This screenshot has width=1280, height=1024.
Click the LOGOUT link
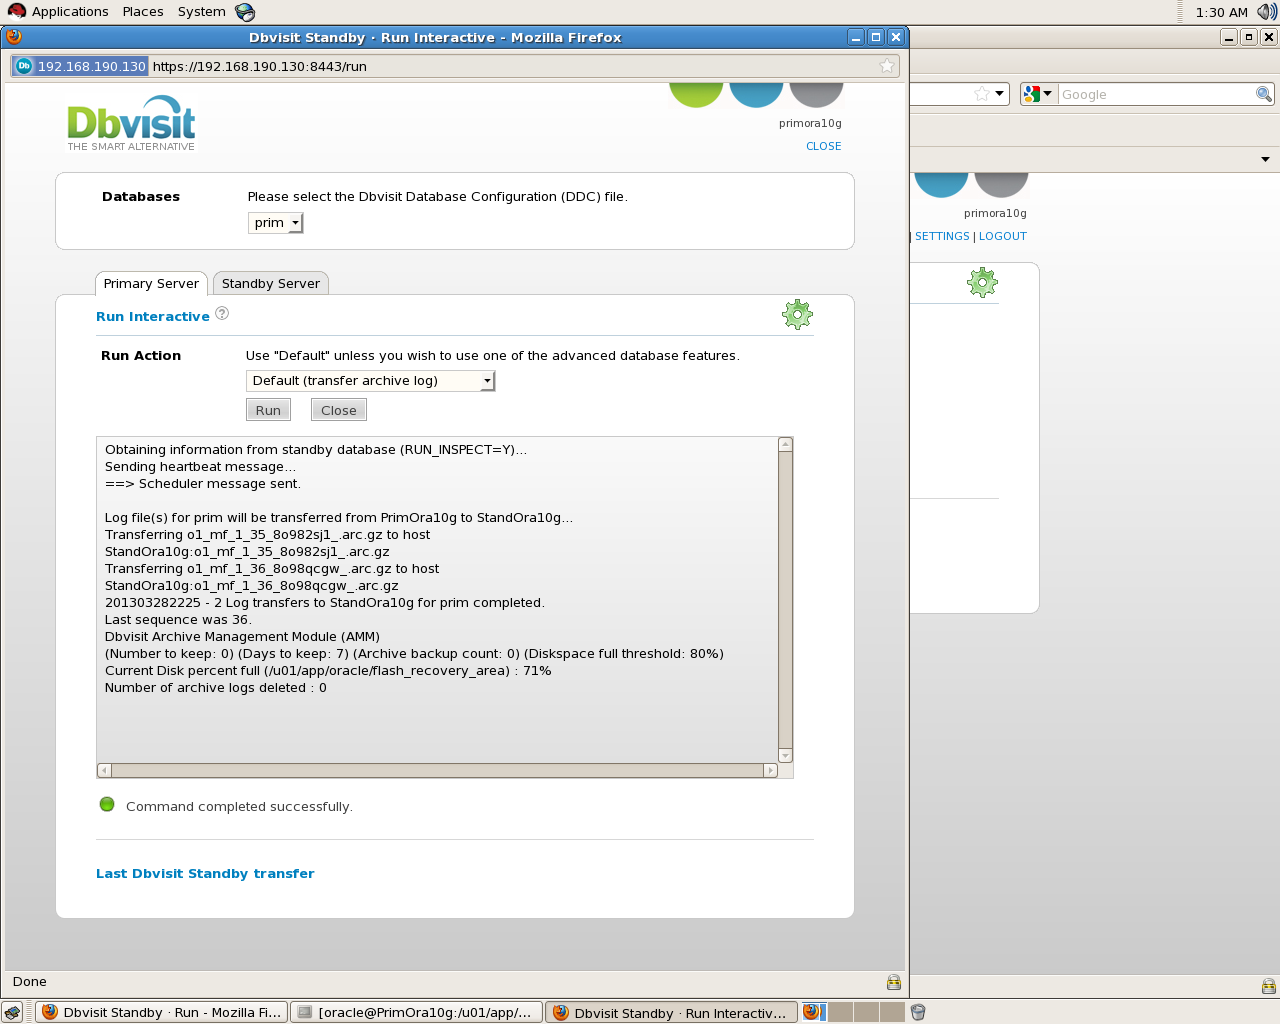pos(1002,236)
